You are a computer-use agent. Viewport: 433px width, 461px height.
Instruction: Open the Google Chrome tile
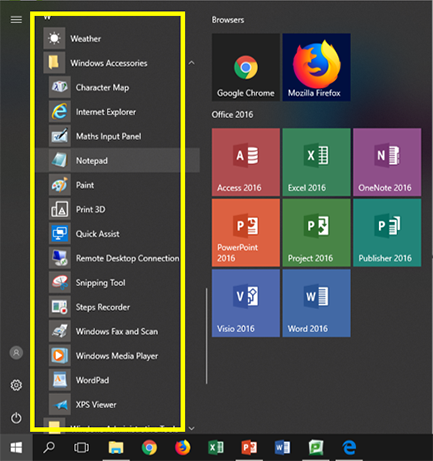[246, 67]
